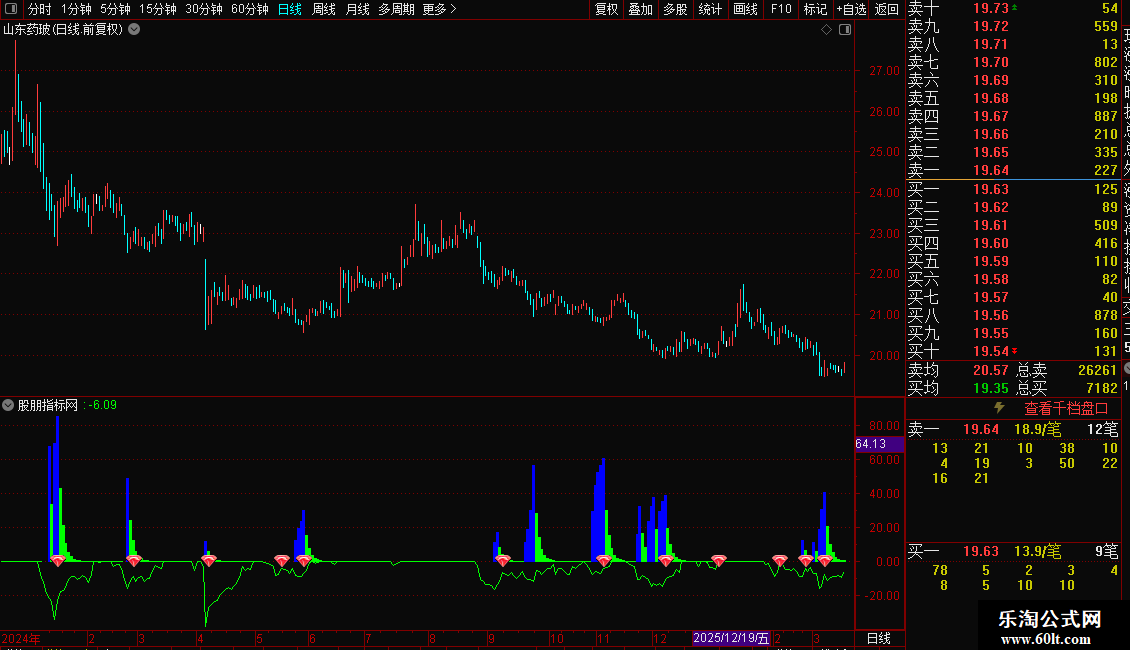Switch to the 15分钟 period
Viewport: 1130px width, 650px height.
point(158,9)
